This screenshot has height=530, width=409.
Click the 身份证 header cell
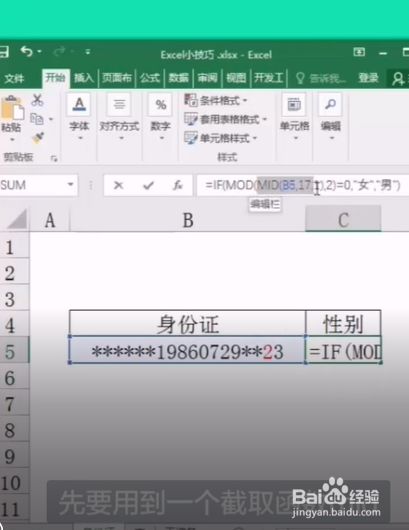click(x=188, y=324)
